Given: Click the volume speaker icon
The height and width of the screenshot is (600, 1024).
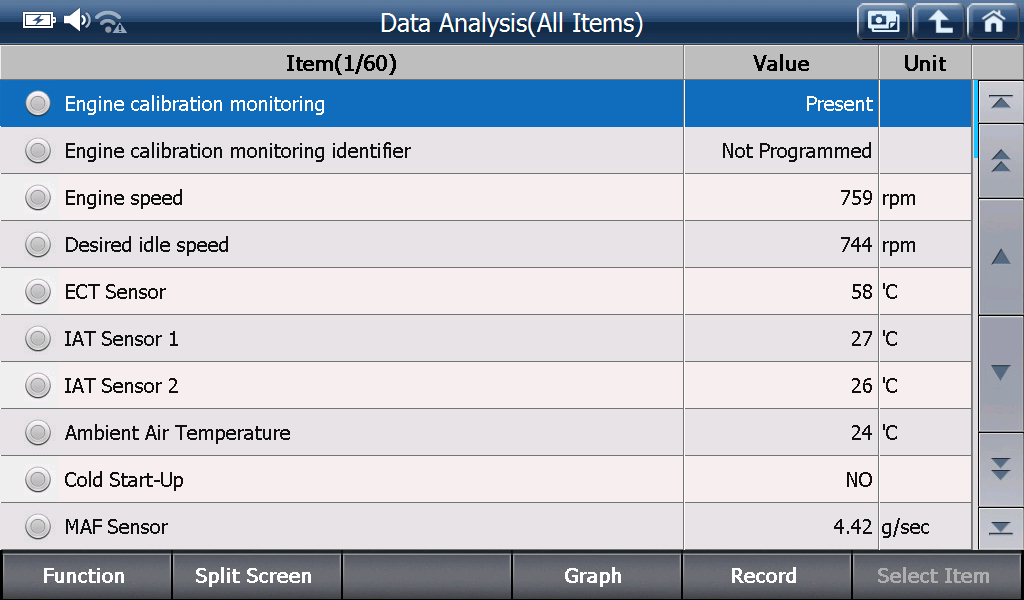Looking at the screenshot, I should (77, 20).
